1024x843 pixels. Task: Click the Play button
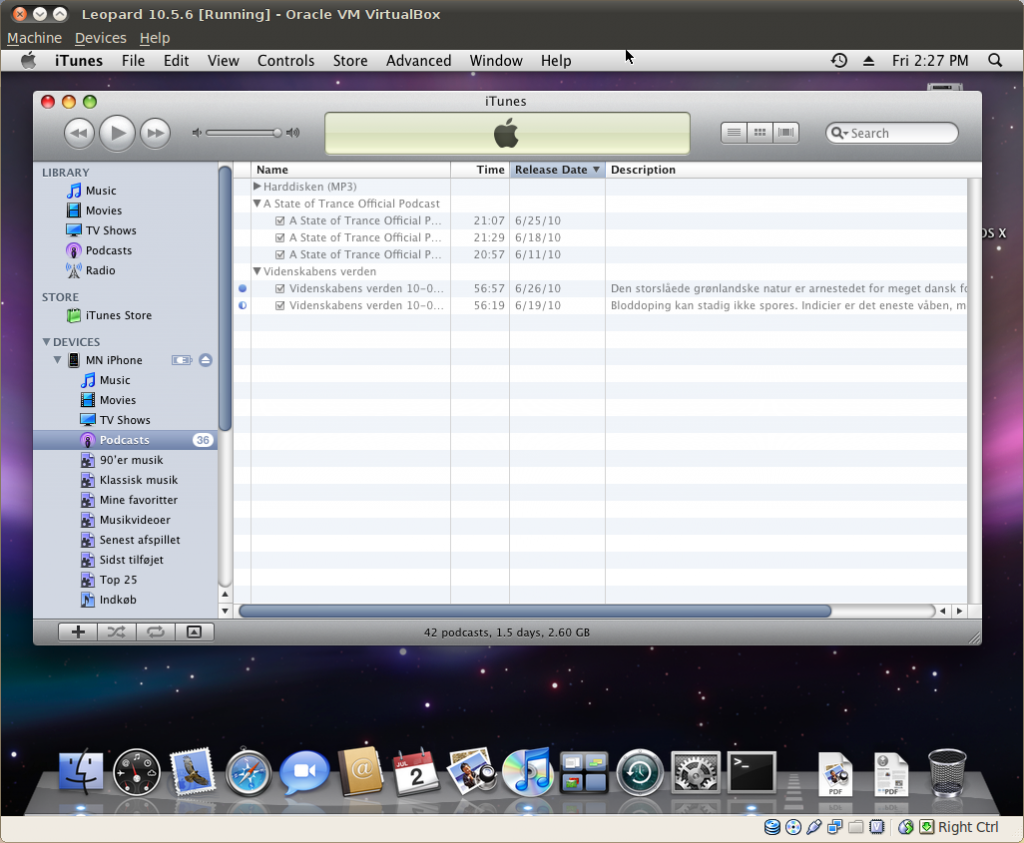117,133
